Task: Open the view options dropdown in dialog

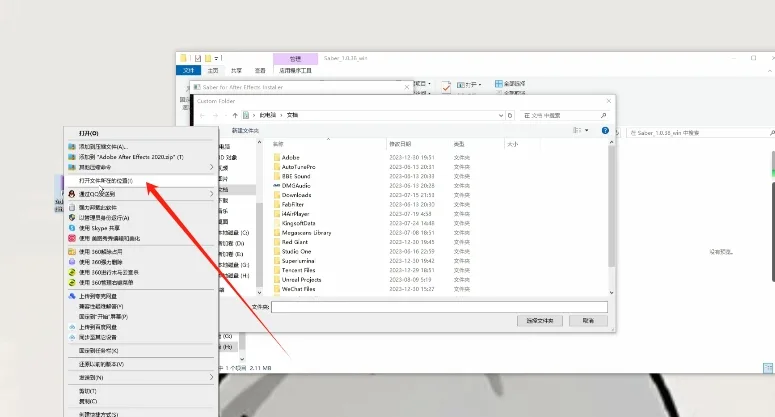Action: (x=586, y=130)
